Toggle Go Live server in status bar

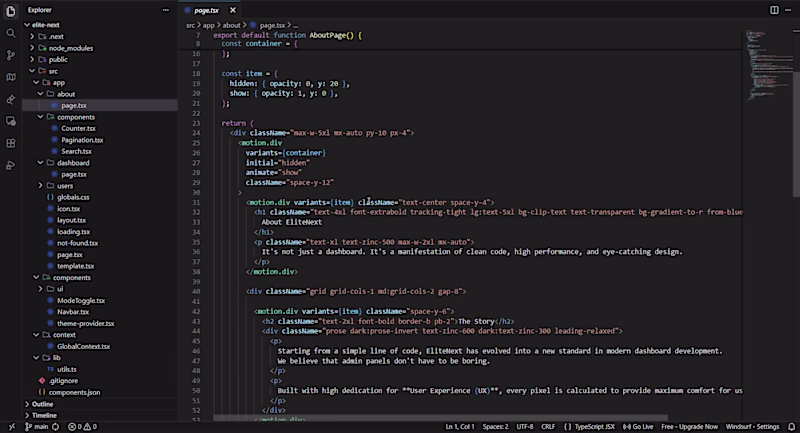click(x=638, y=427)
